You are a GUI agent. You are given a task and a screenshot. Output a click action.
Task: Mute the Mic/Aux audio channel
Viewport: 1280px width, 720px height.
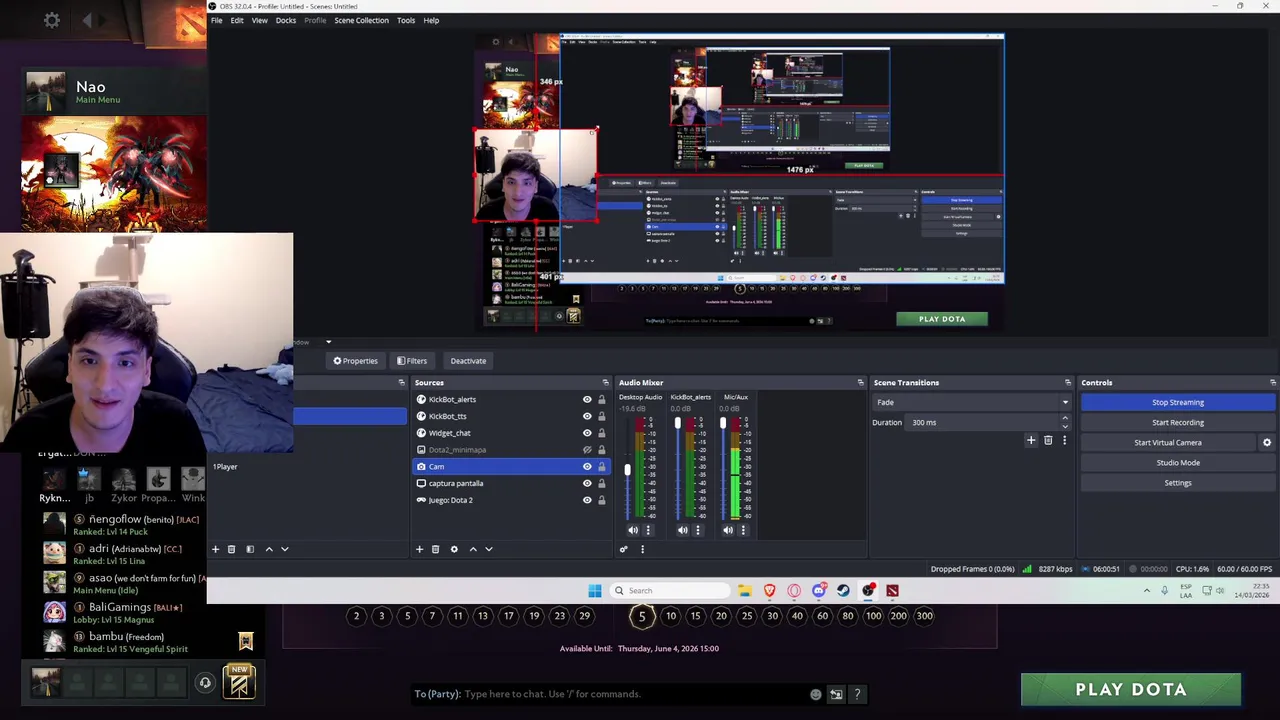point(728,530)
